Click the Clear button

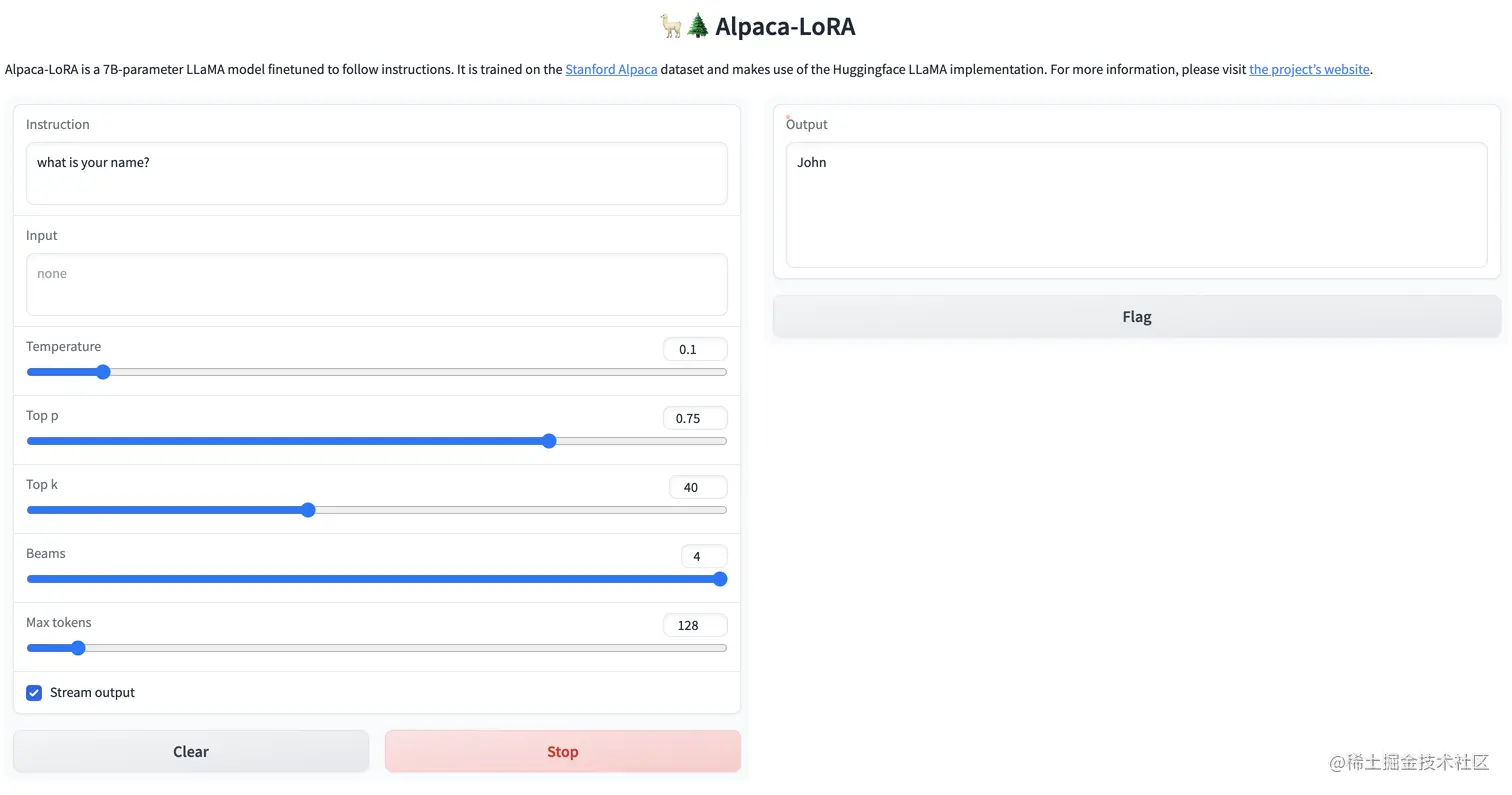[x=191, y=751]
